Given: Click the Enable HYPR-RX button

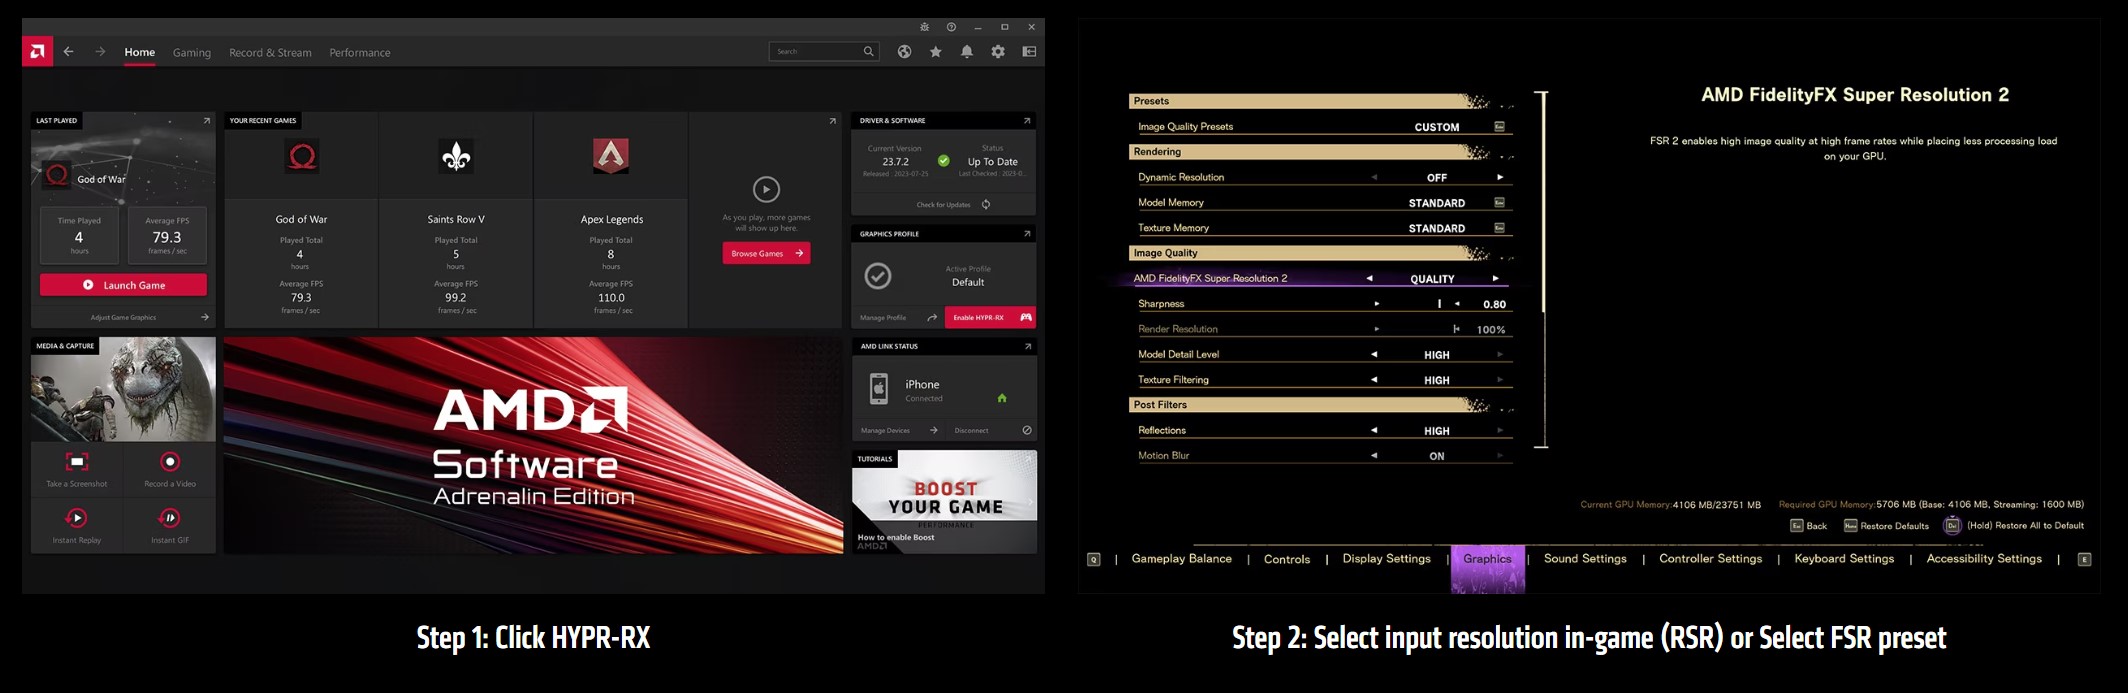Looking at the screenshot, I should coord(990,317).
